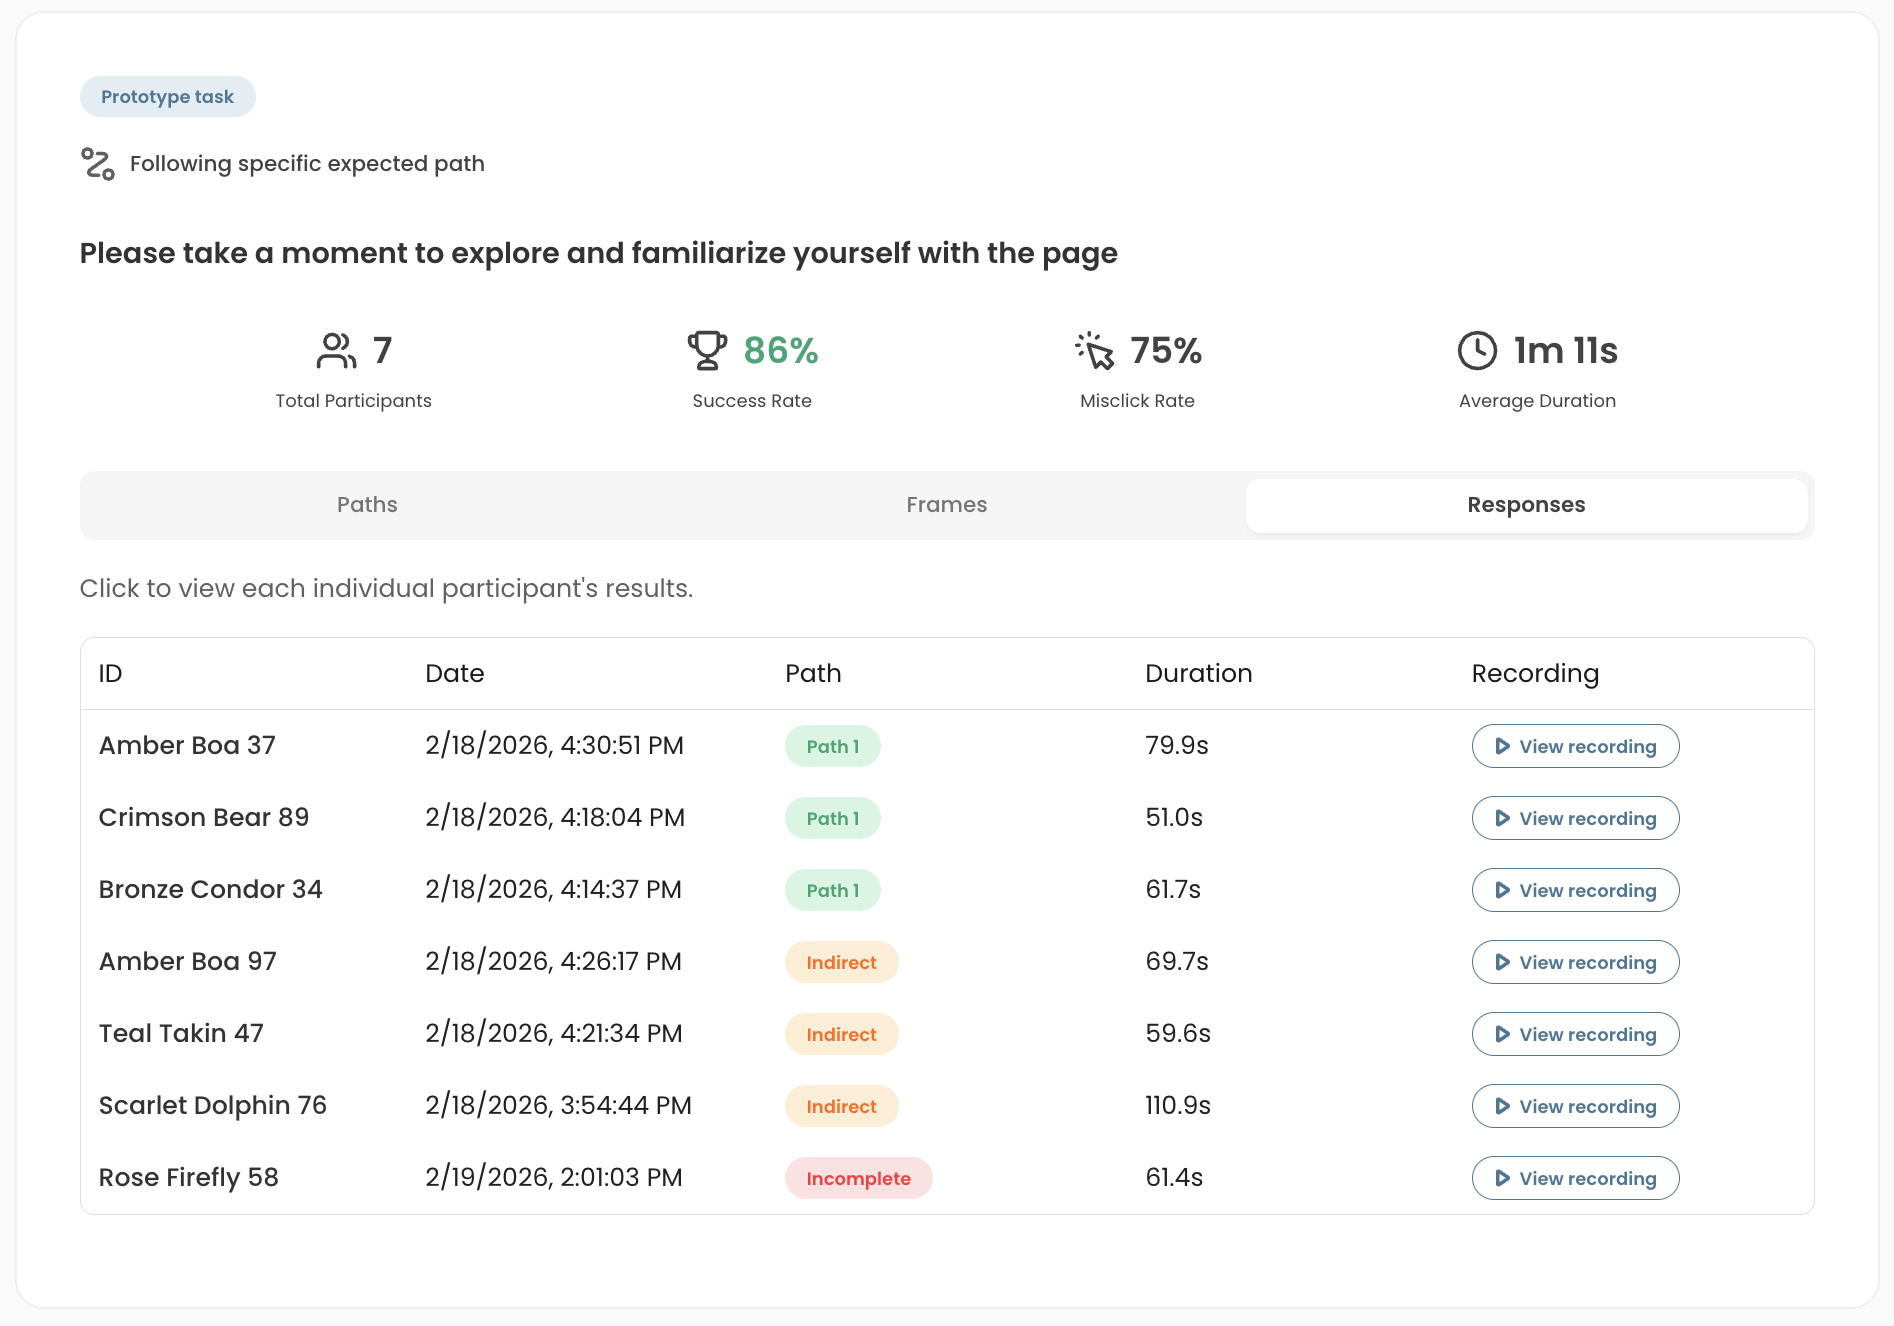Select the Responses tab

pyautogui.click(x=1526, y=505)
